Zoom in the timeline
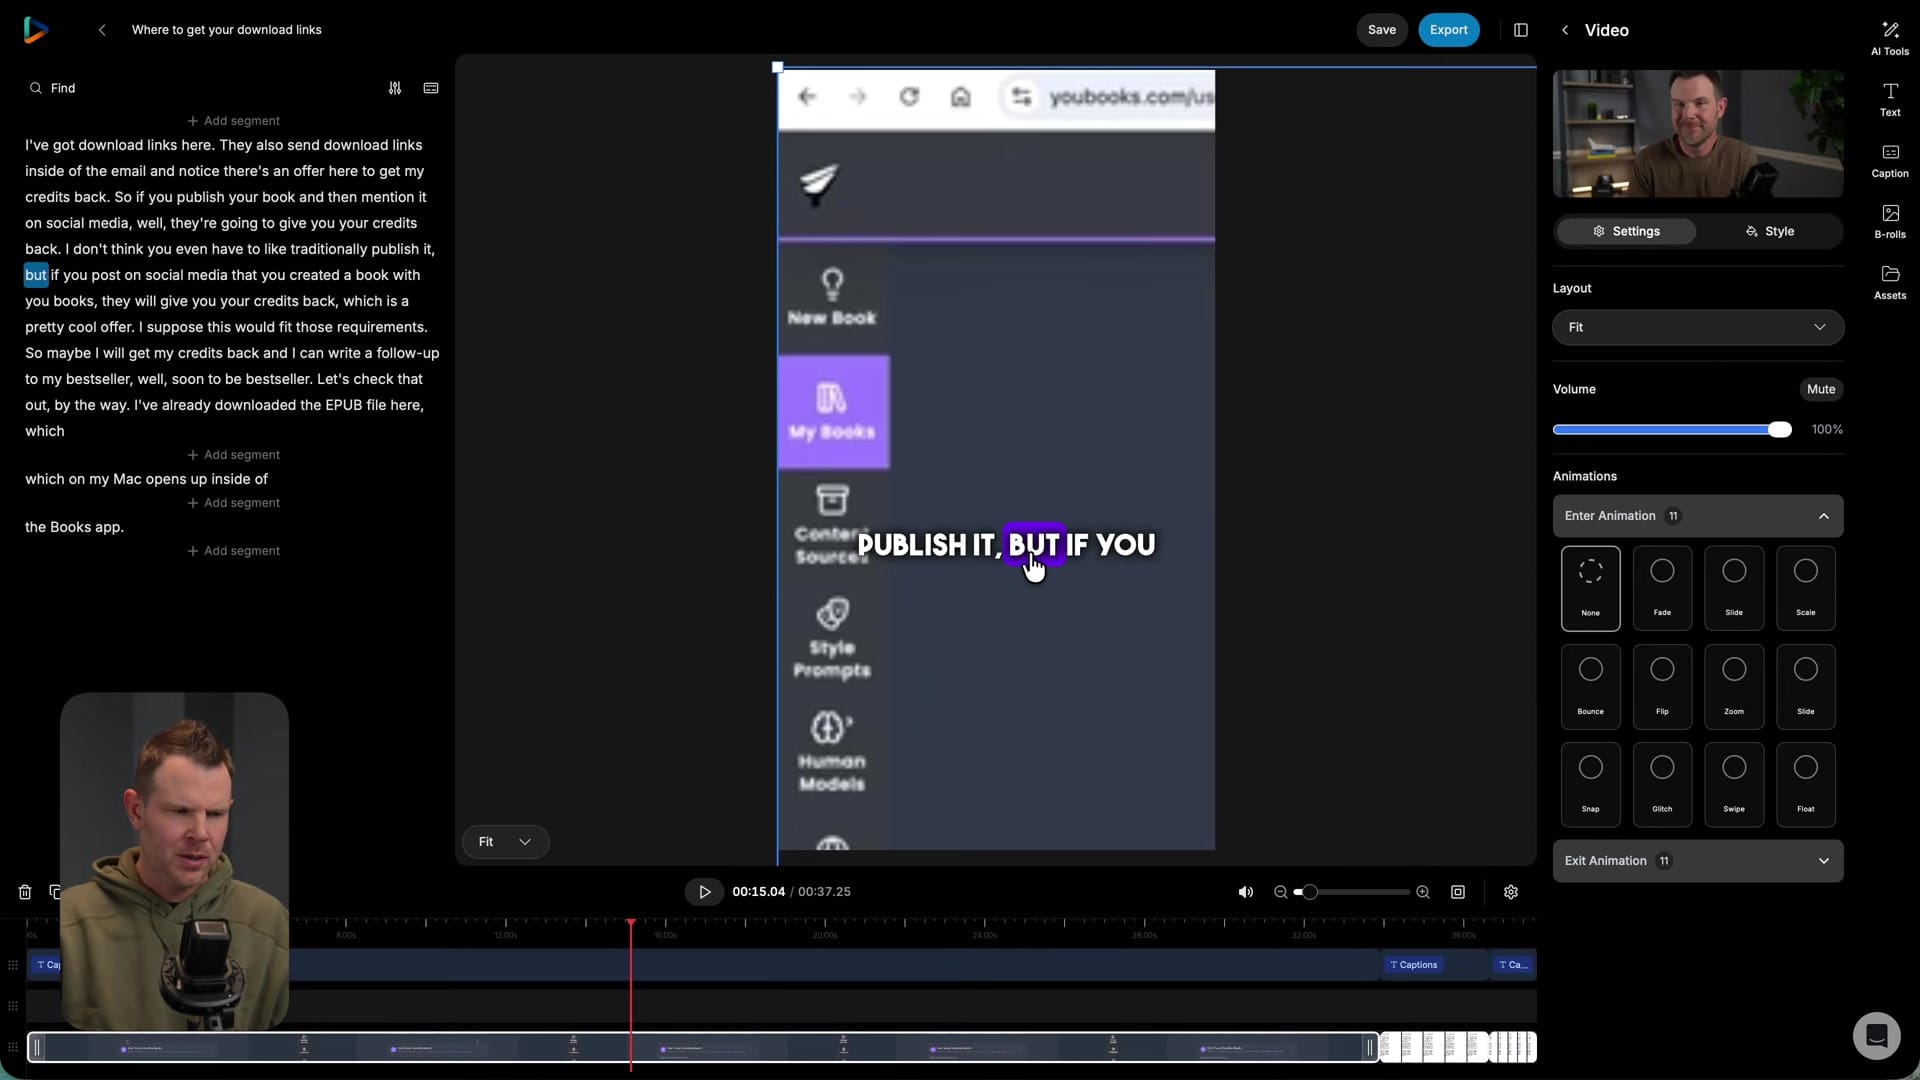 (x=1423, y=892)
